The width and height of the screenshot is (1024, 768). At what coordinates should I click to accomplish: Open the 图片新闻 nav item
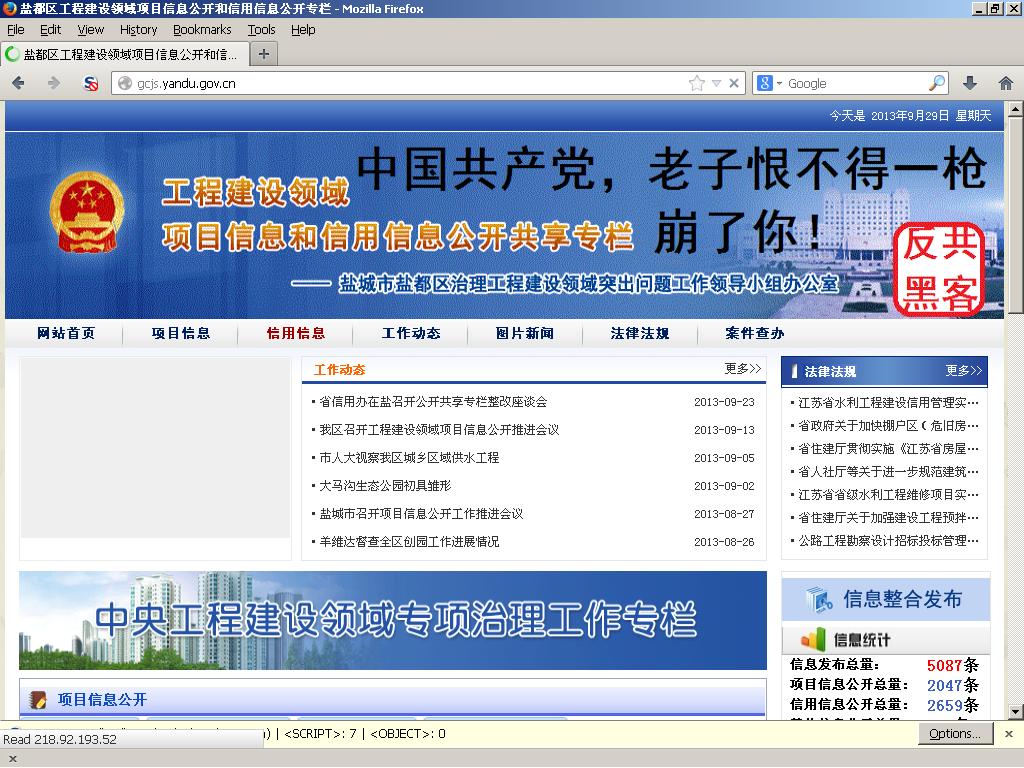(525, 333)
